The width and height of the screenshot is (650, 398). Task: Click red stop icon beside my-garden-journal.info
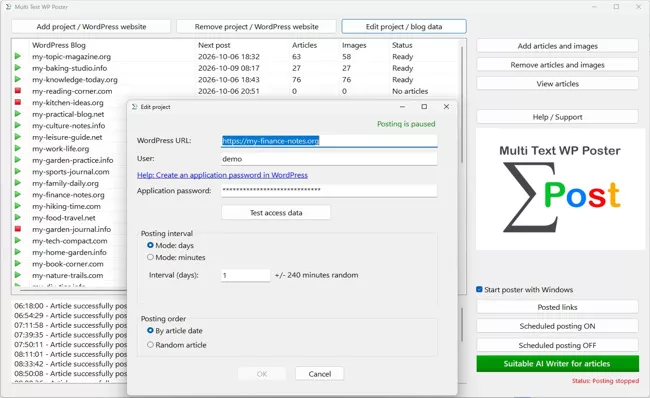coord(17,228)
